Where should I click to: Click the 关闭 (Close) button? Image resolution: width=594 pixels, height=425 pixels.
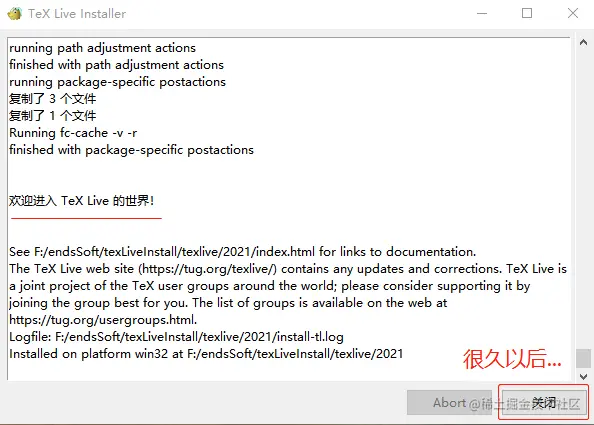click(544, 403)
